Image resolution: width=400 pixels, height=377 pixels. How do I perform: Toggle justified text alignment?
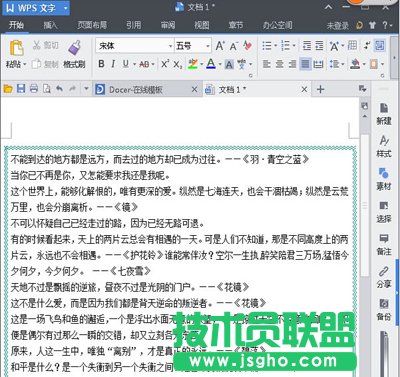click(x=305, y=64)
